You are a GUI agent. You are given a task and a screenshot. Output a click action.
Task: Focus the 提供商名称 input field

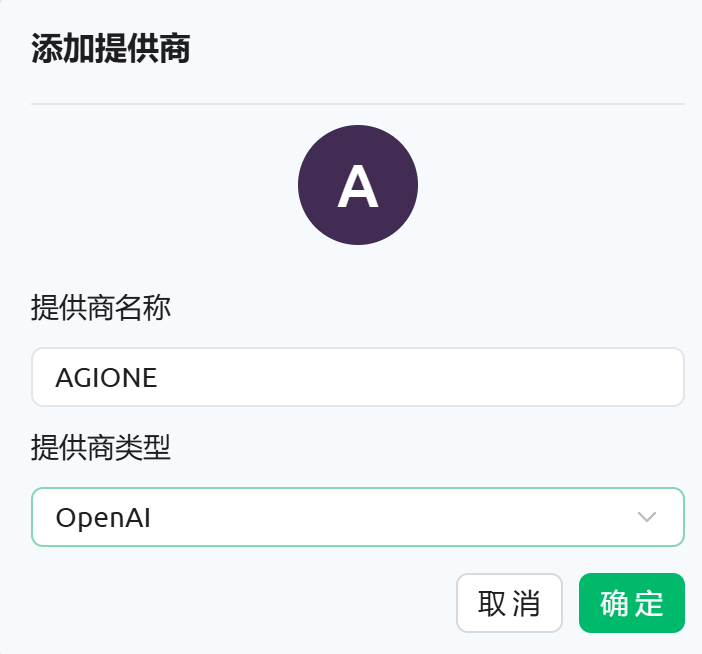click(358, 377)
